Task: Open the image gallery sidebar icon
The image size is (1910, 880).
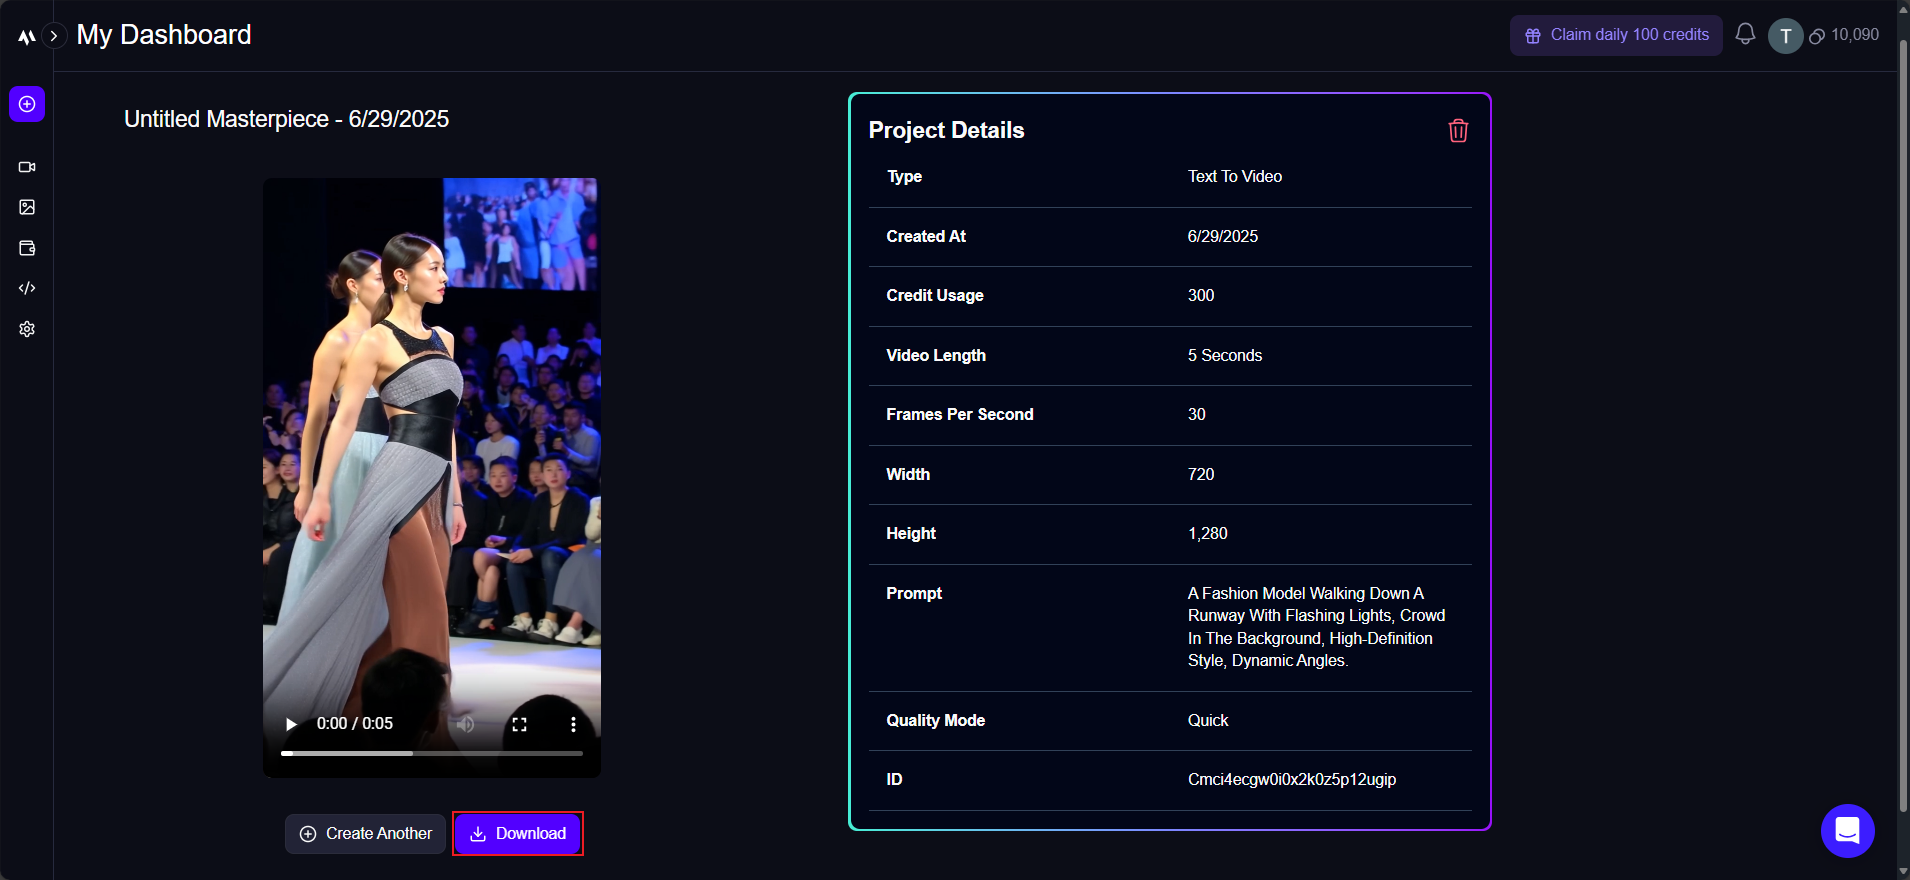Action: [27, 207]
